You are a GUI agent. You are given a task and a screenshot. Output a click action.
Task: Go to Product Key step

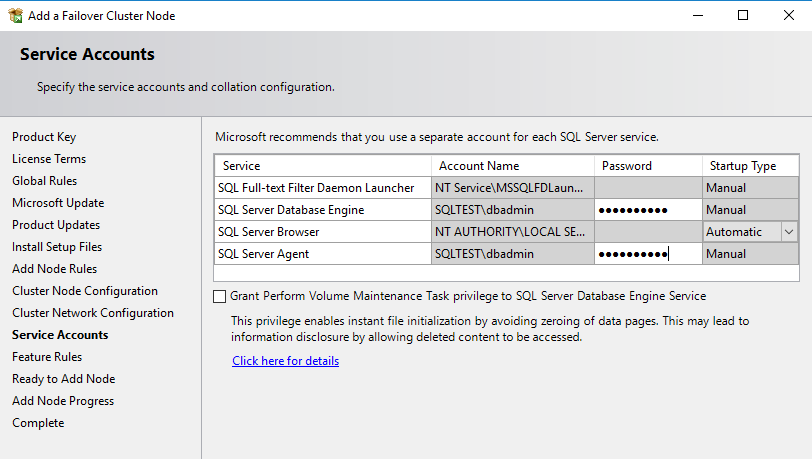tap(44, 137)
